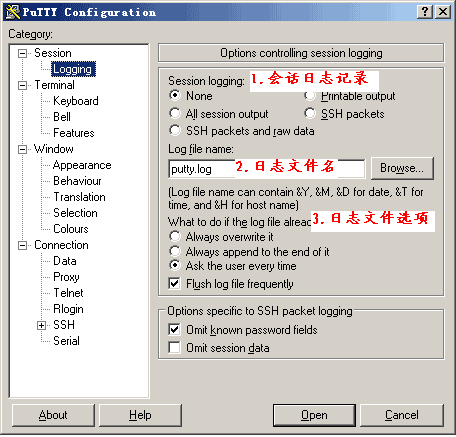Select Data under Connection
The width and height of the screenshot is (456, 437).
pyautogui.click(x=65, y=261)
